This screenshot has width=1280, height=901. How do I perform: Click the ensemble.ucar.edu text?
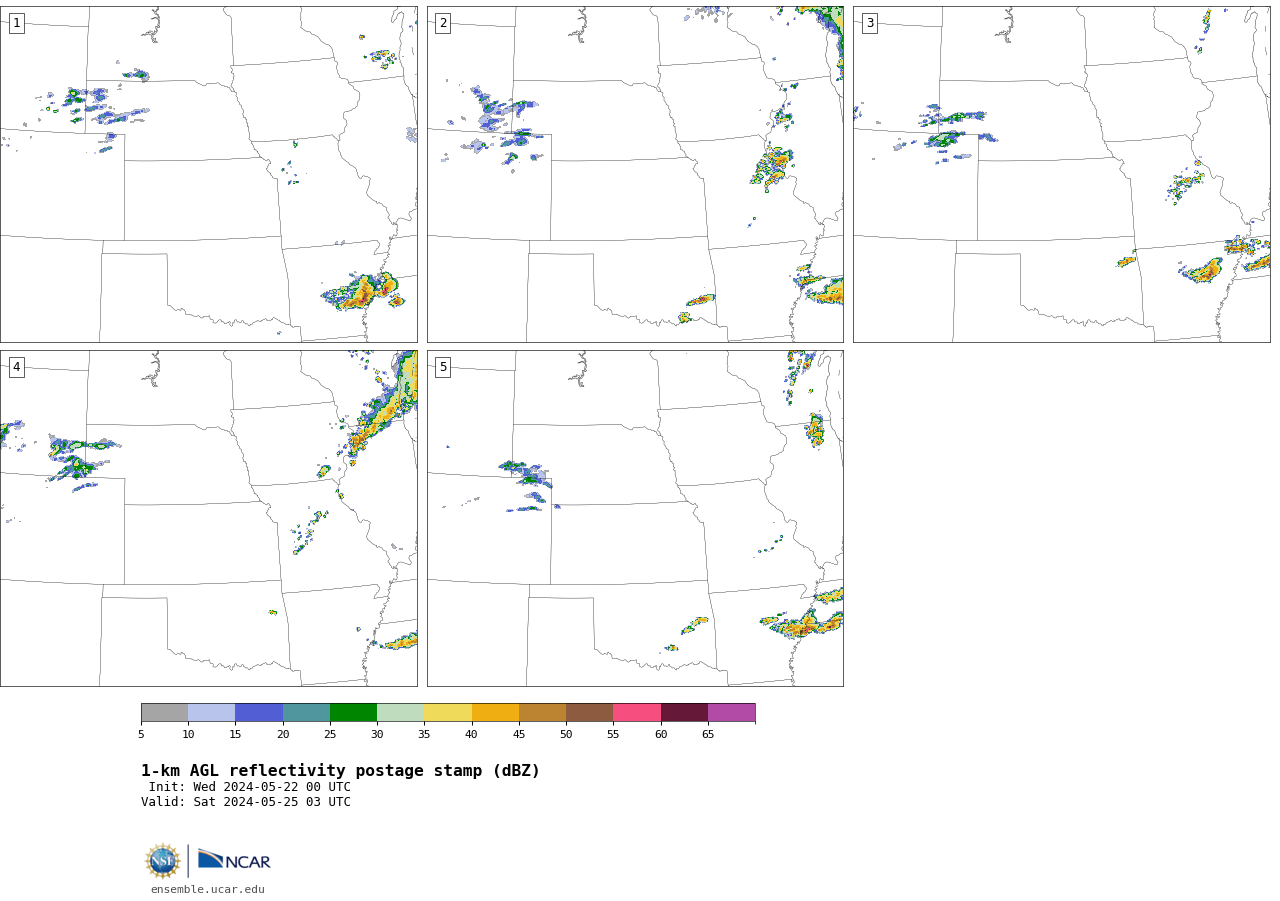pyautogui.click(x=208, y=889)
